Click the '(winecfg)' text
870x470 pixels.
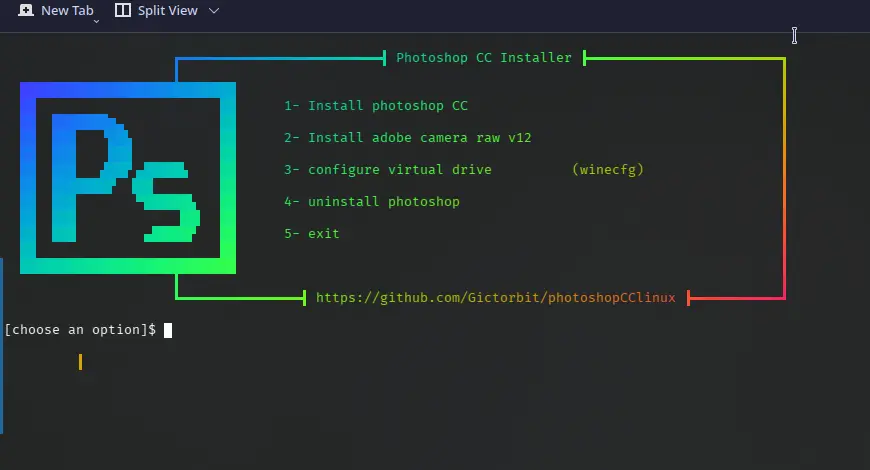point(608,169)
